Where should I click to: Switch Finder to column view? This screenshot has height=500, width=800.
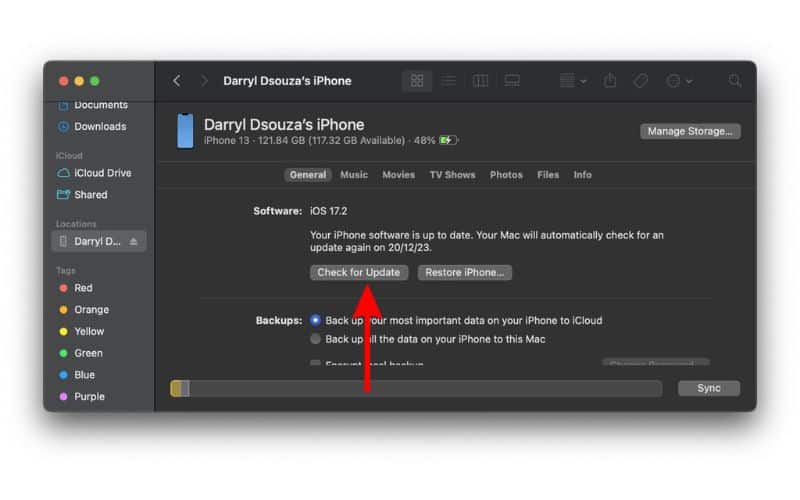481,81
